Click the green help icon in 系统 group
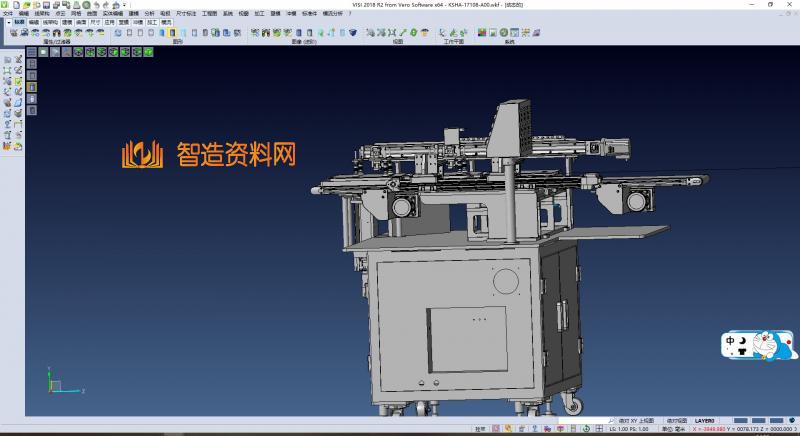Screen dimensions: 800x436 tap(506, 33)
